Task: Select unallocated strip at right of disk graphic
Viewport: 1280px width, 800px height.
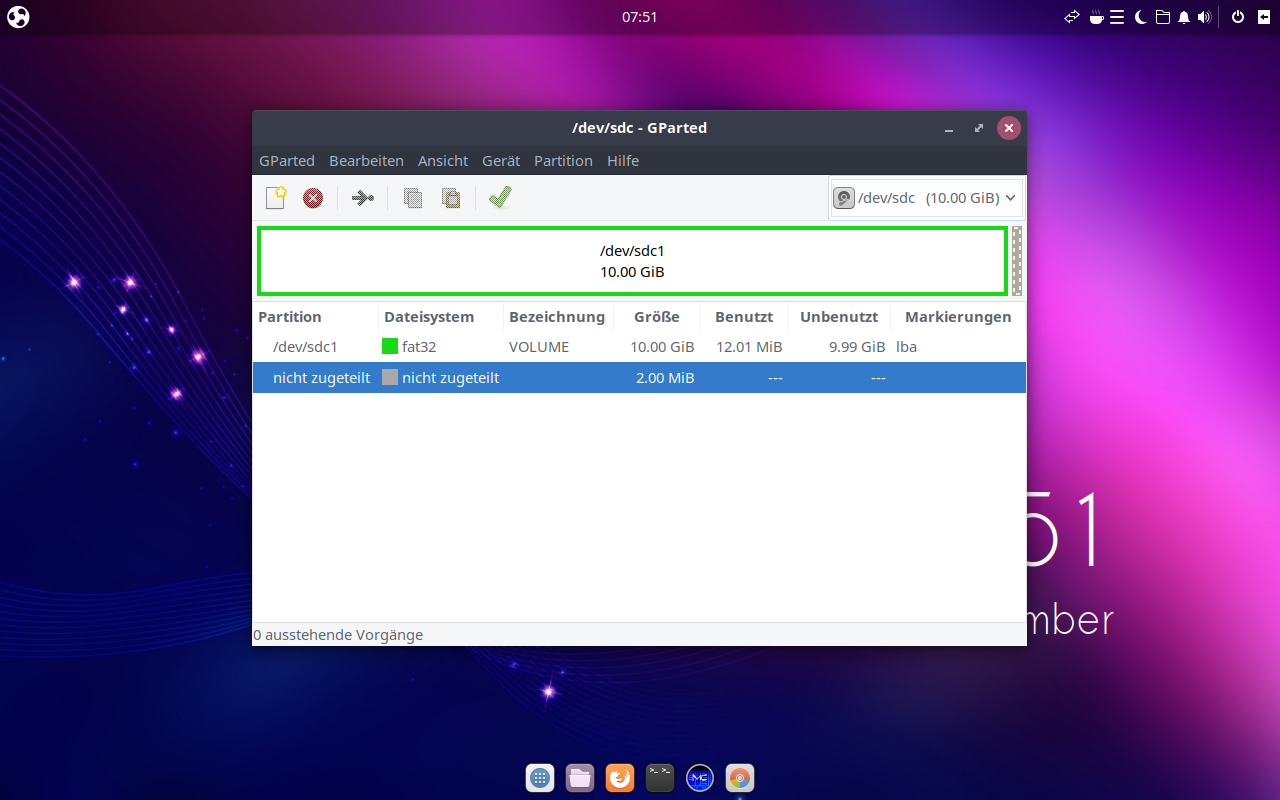Action: click(1017, 261)
